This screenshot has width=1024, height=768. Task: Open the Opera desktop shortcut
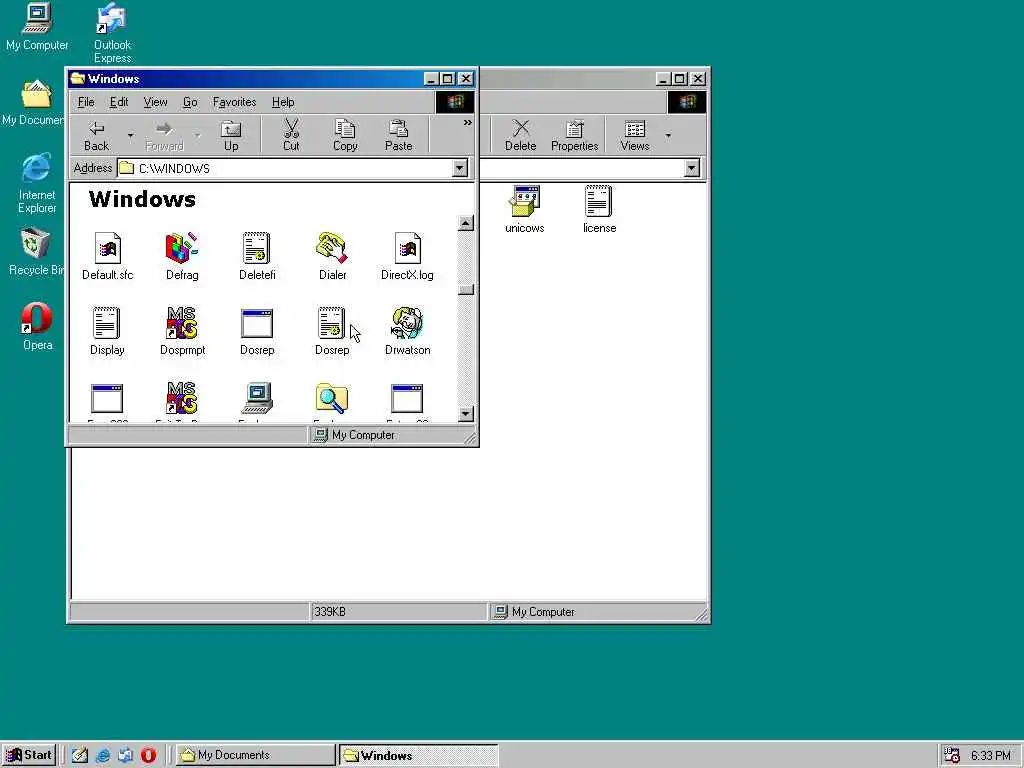point(37,326)
